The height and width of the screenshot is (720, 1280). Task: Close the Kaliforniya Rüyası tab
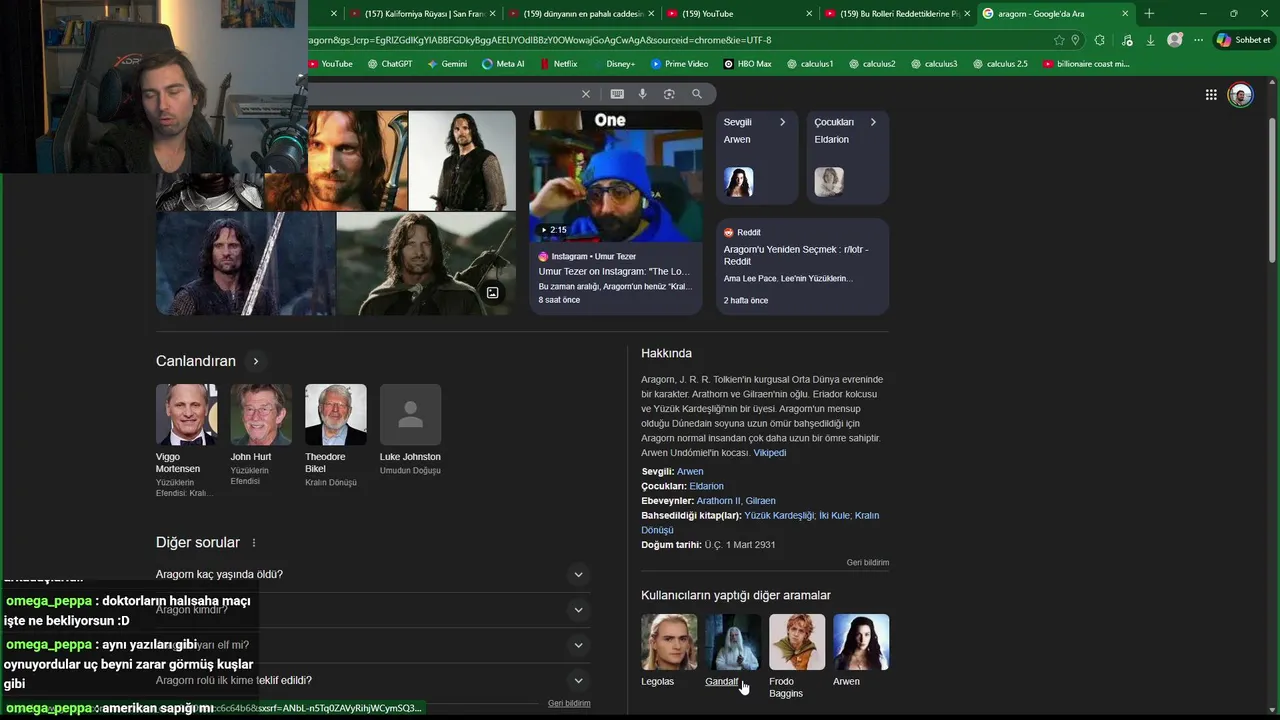[x=492, y=14]
